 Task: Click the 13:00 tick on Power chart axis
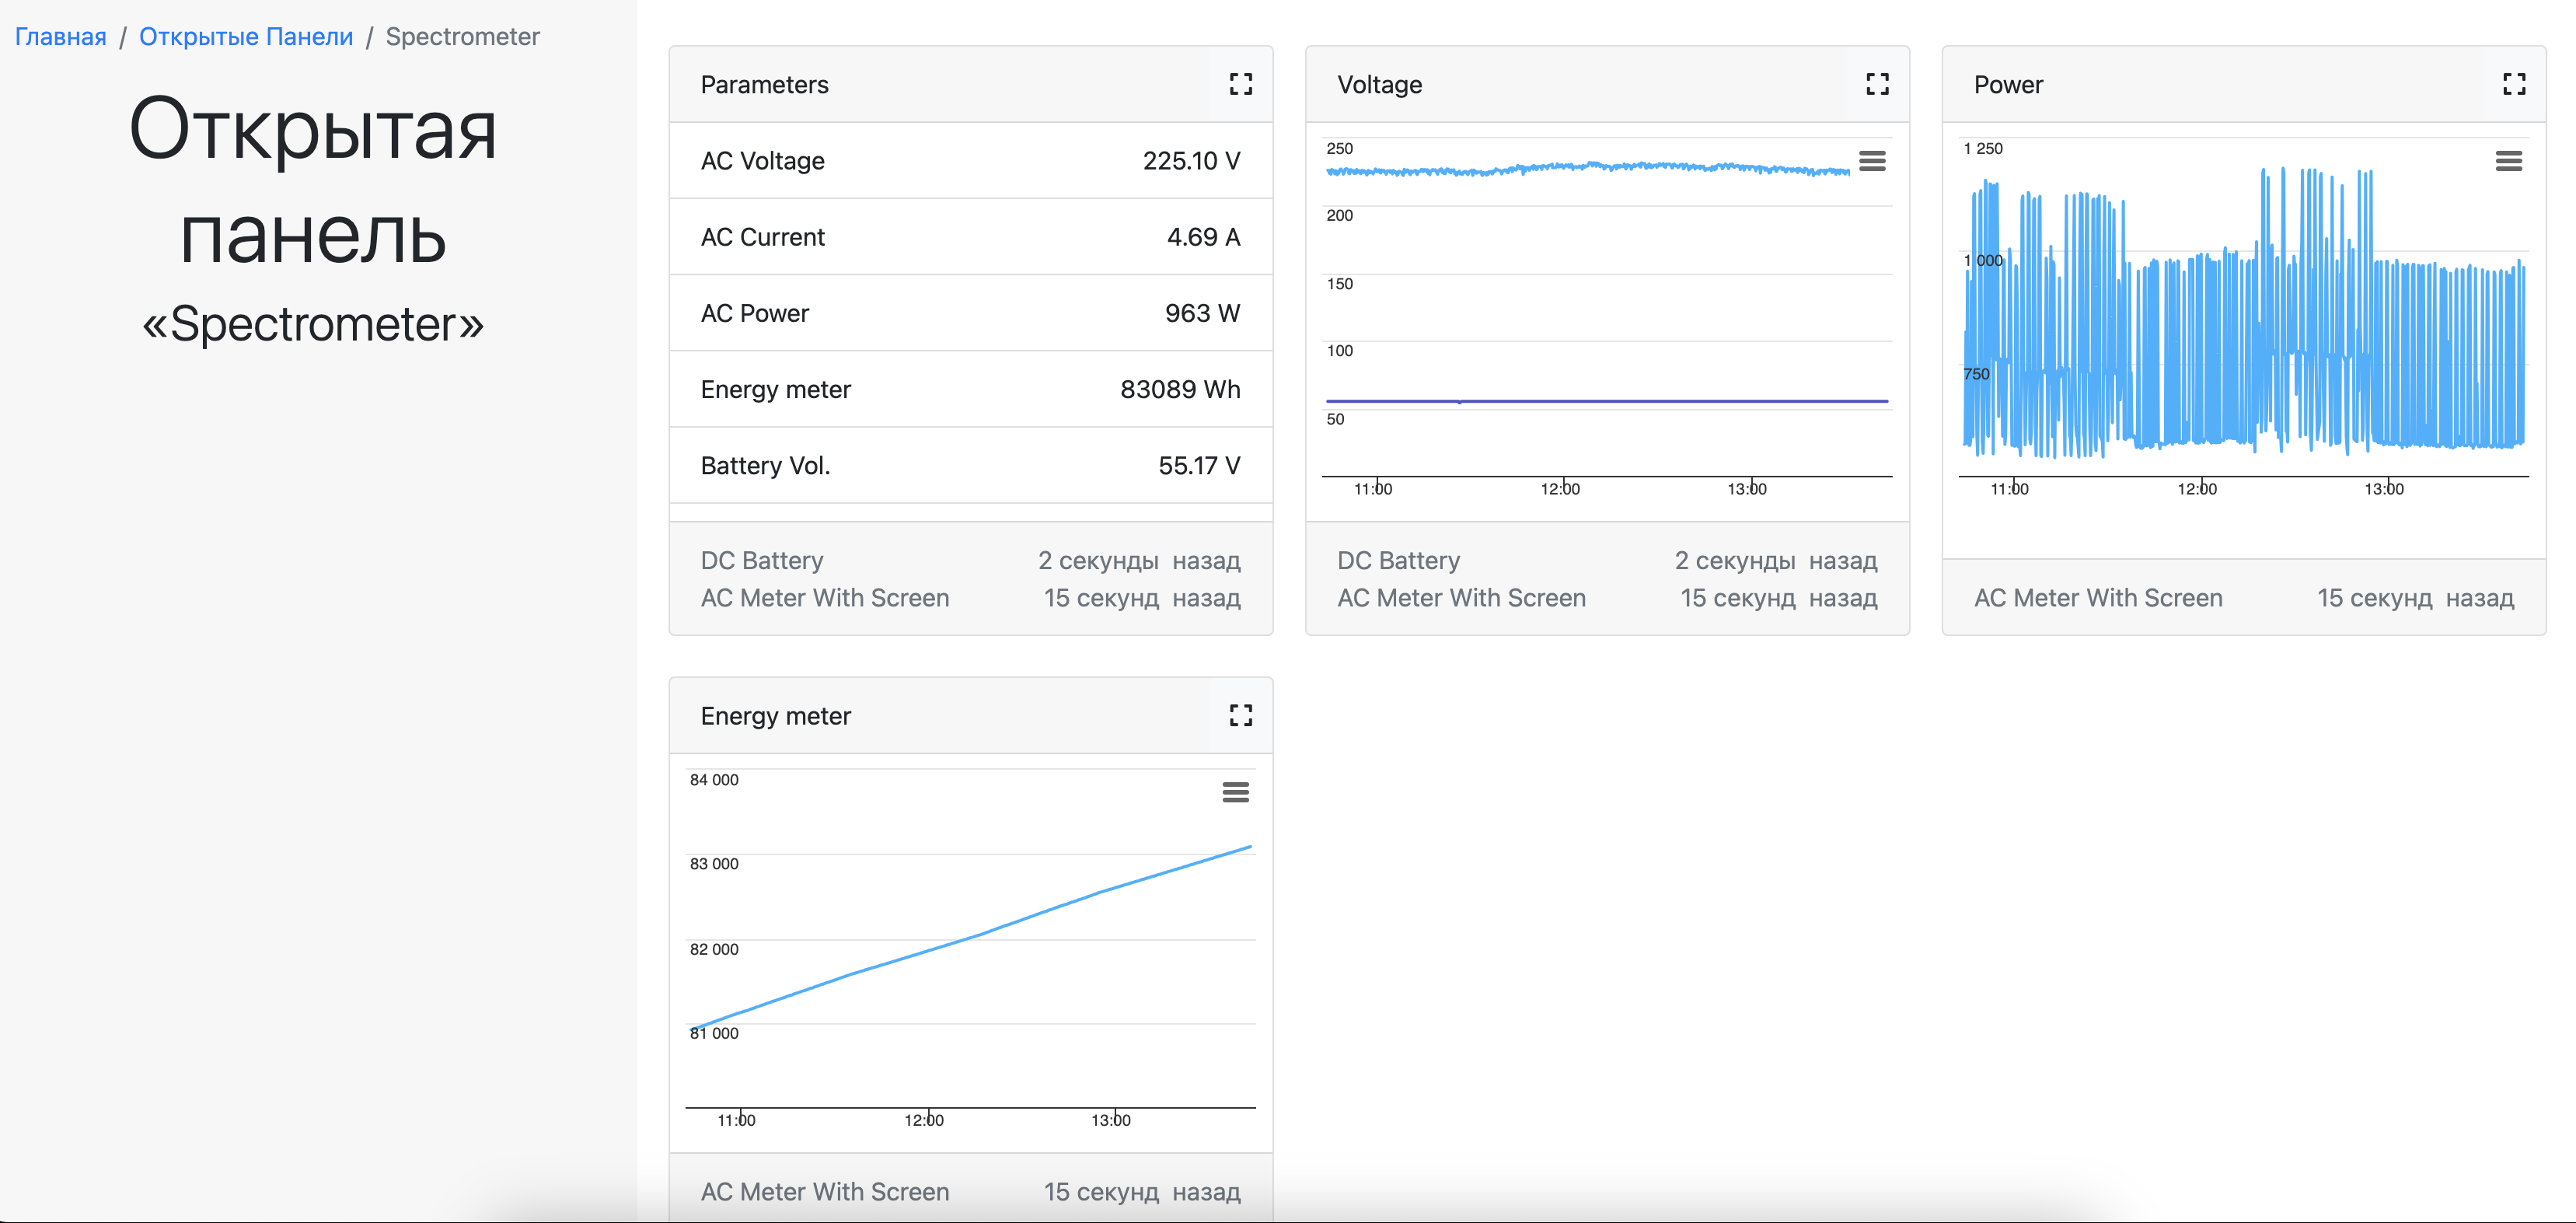(x=2383, y=488)
